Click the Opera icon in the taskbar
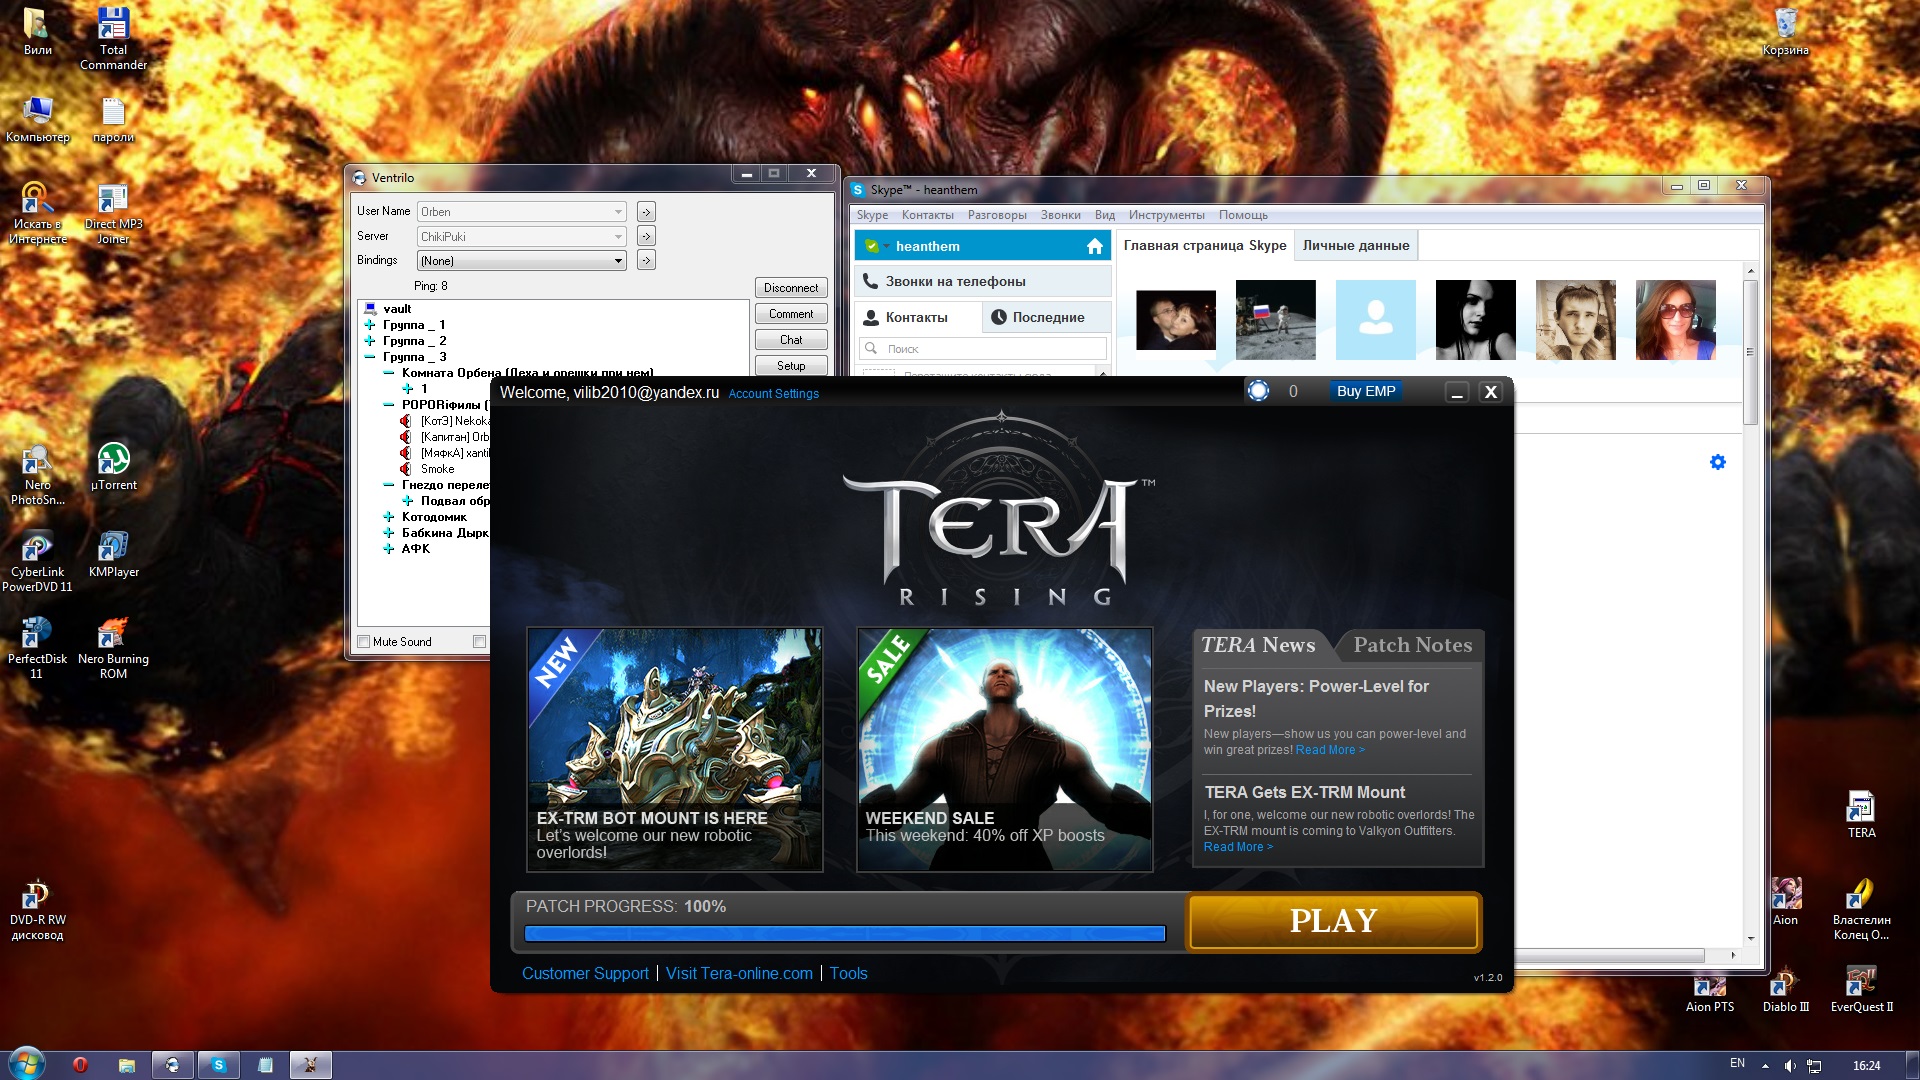Viewport: 1920px width, 1080px height. [81, 1065]
